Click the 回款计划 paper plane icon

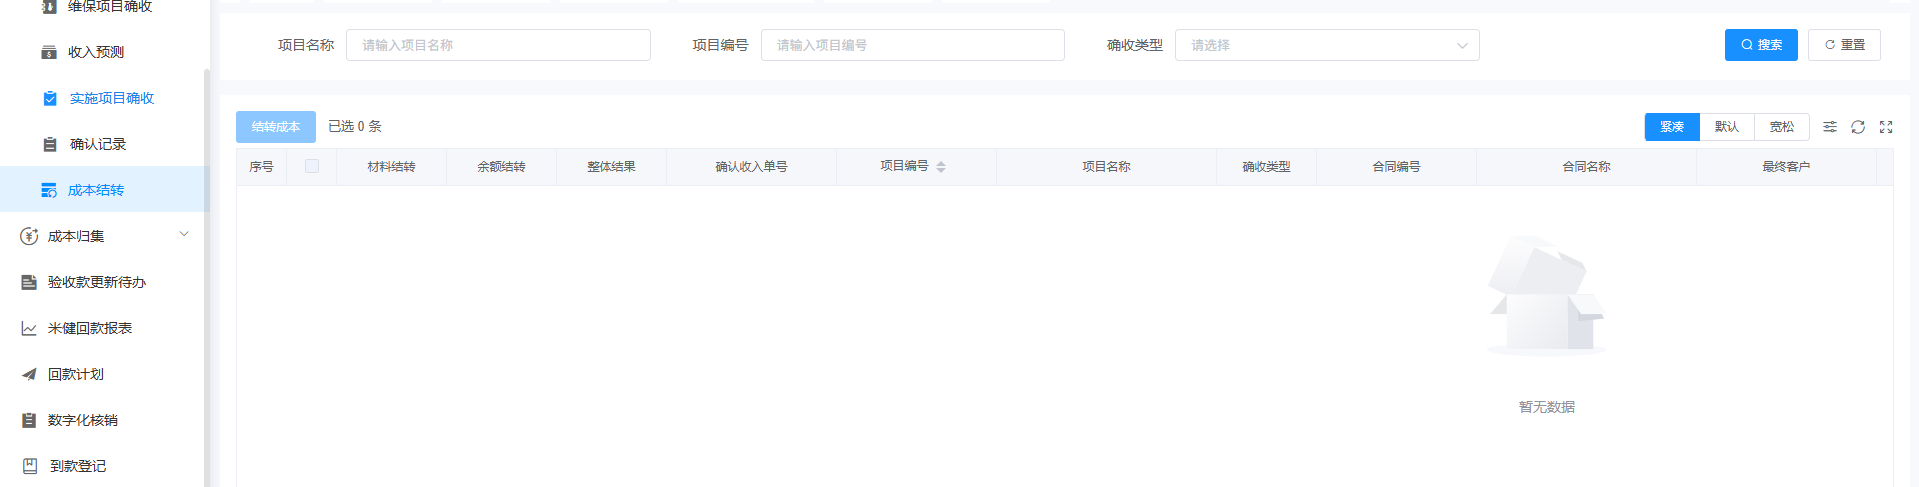click(x=29, y=374)
